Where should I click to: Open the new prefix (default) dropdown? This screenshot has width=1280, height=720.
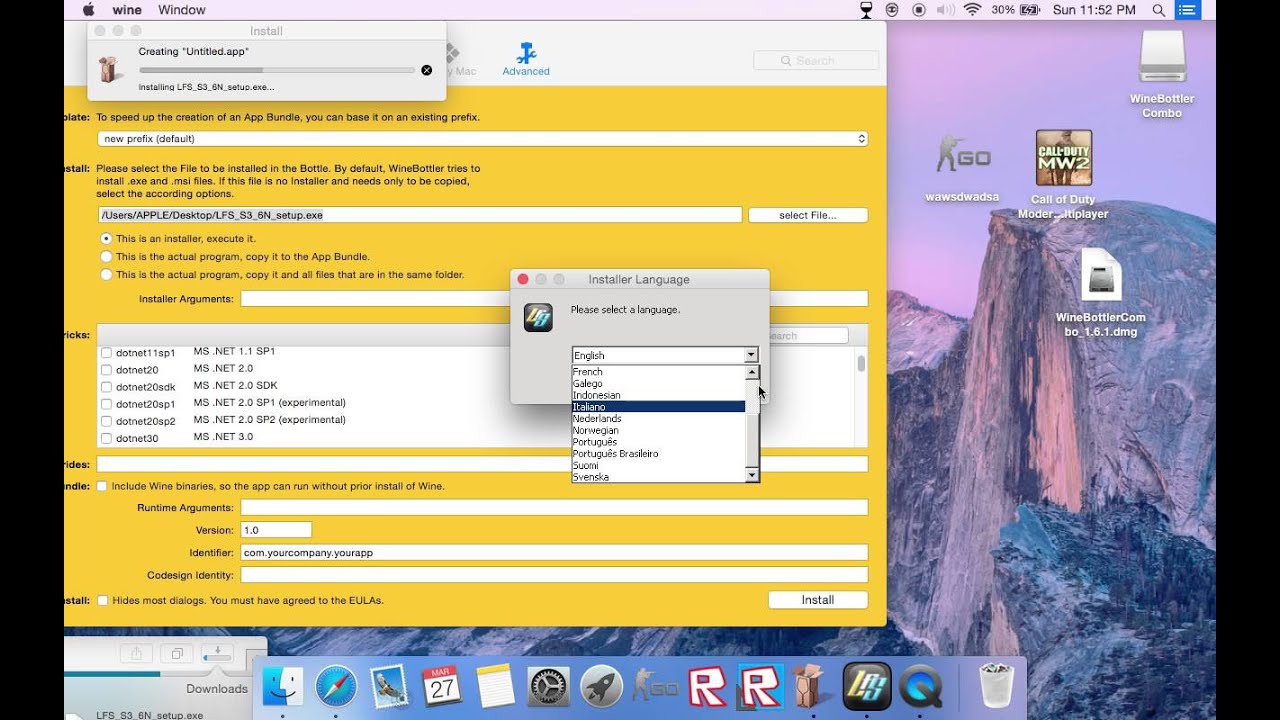coord(483,139)
